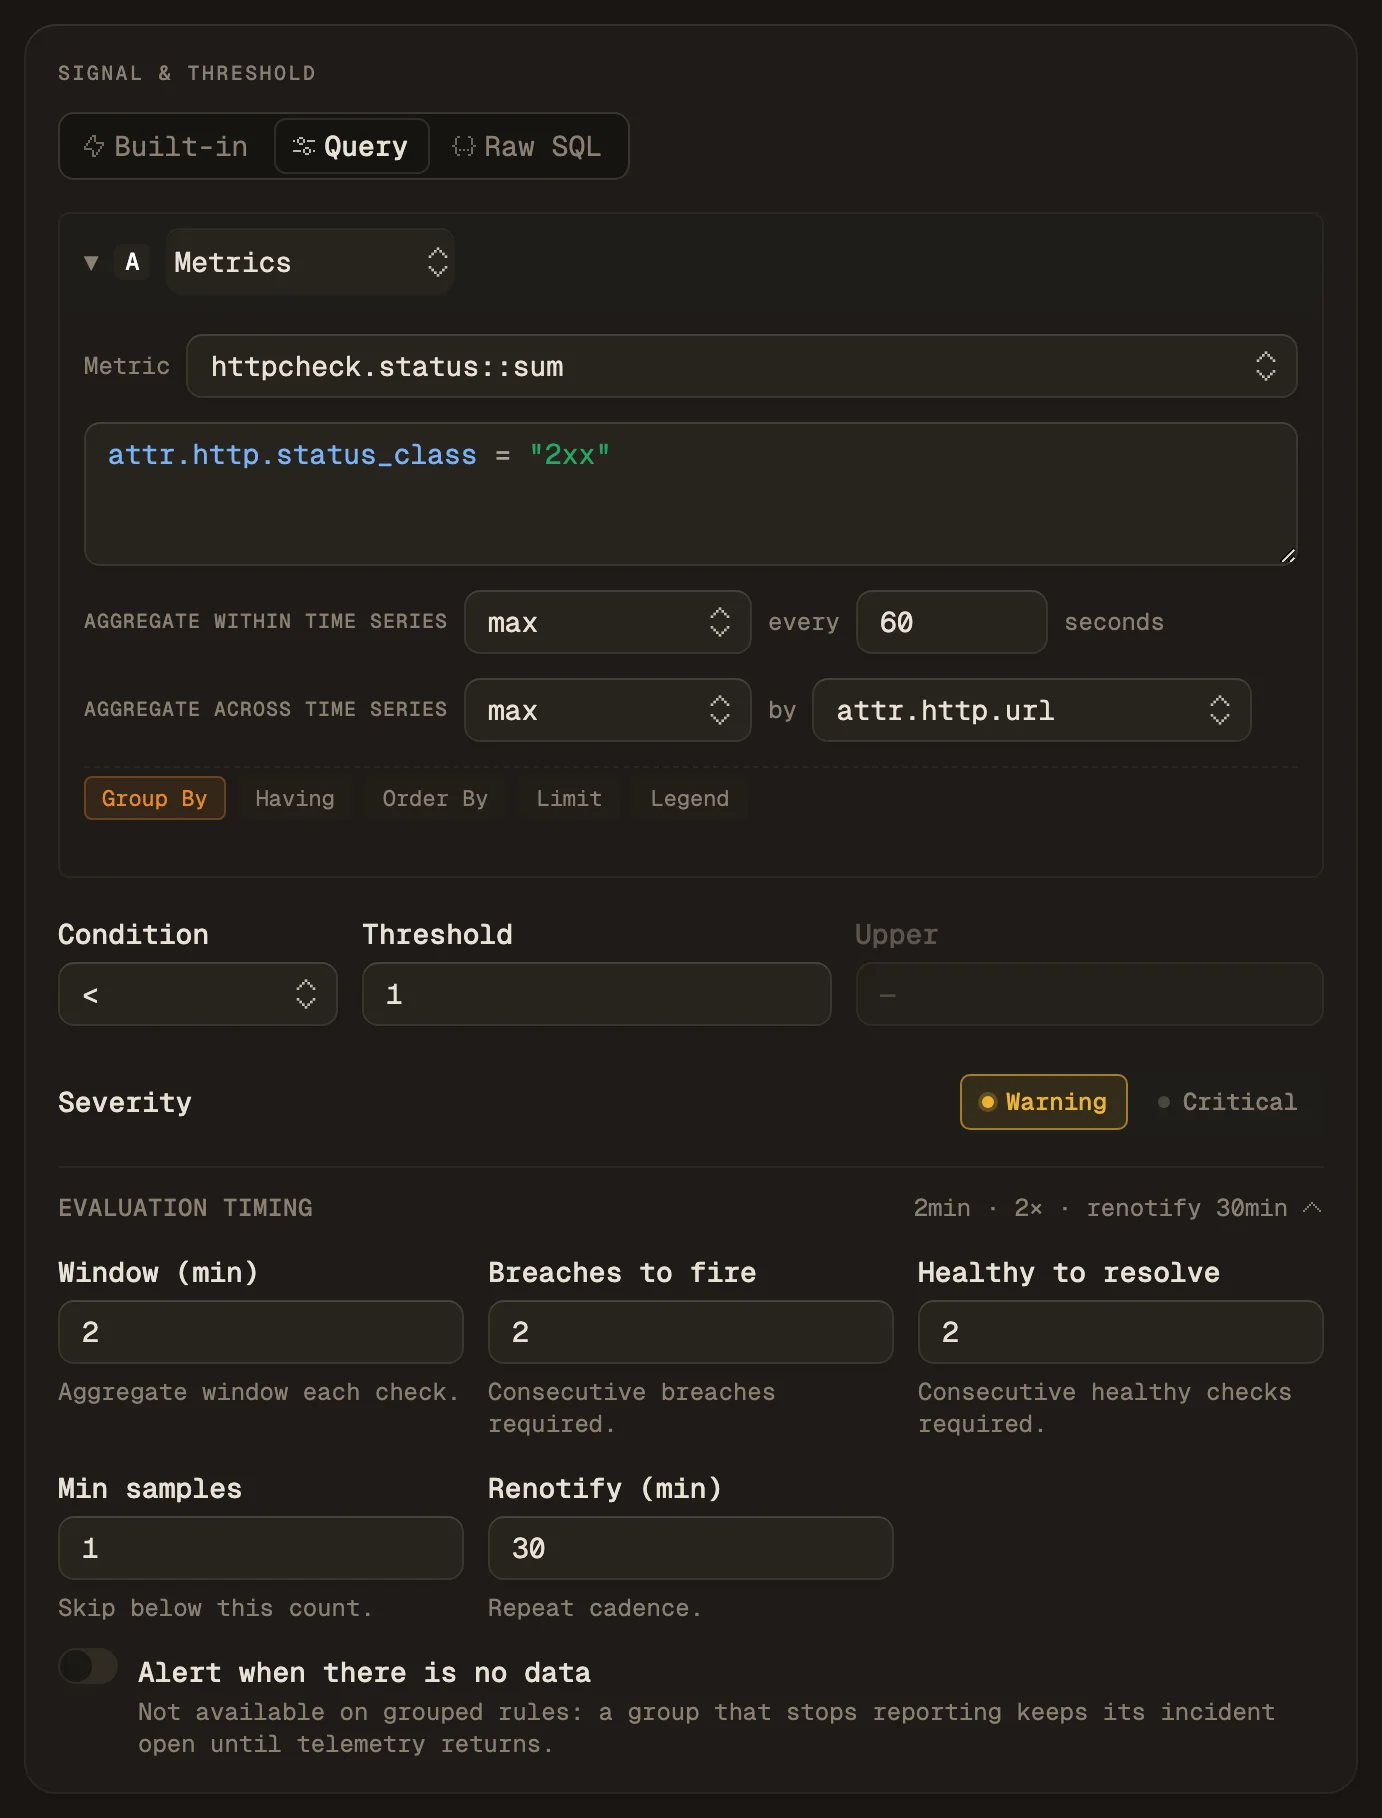
Task: Edit the Threshold value field
Action: pyautogui.click(x=596, y=994)
